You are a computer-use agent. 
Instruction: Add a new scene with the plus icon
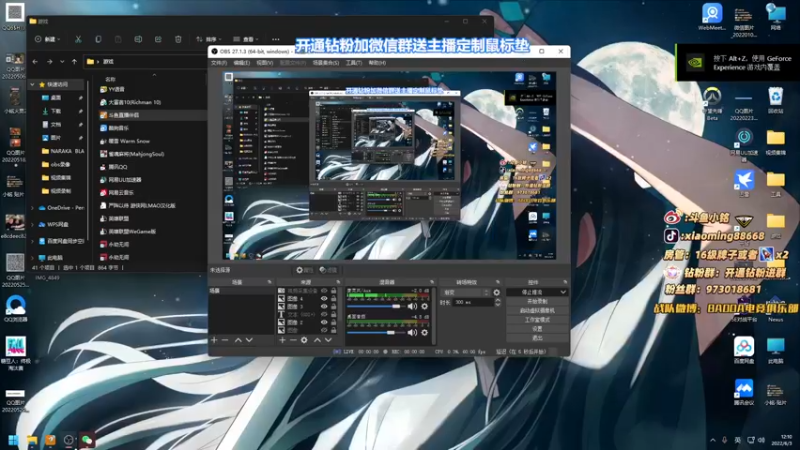point(214,340)
